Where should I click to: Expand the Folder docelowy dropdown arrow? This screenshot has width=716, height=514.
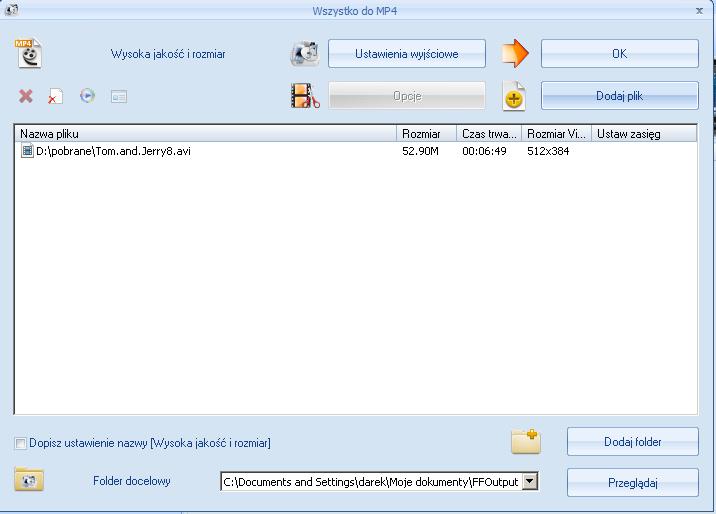tap(530, 481)
